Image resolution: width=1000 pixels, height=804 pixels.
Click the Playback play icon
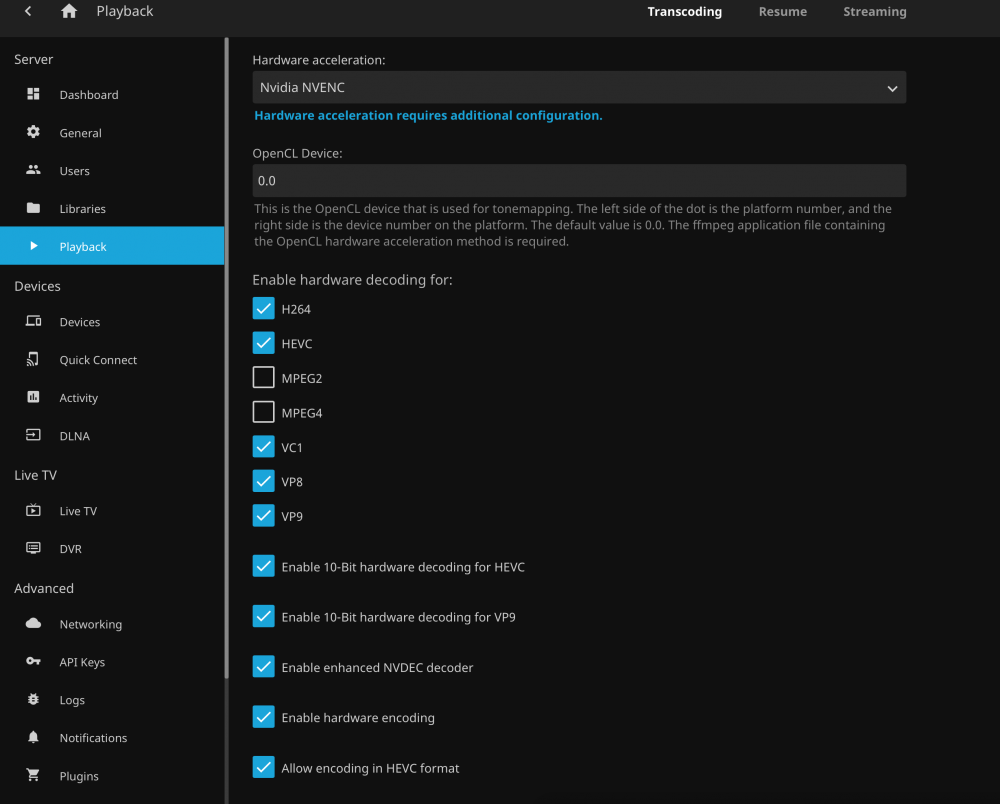click(34, 246)
